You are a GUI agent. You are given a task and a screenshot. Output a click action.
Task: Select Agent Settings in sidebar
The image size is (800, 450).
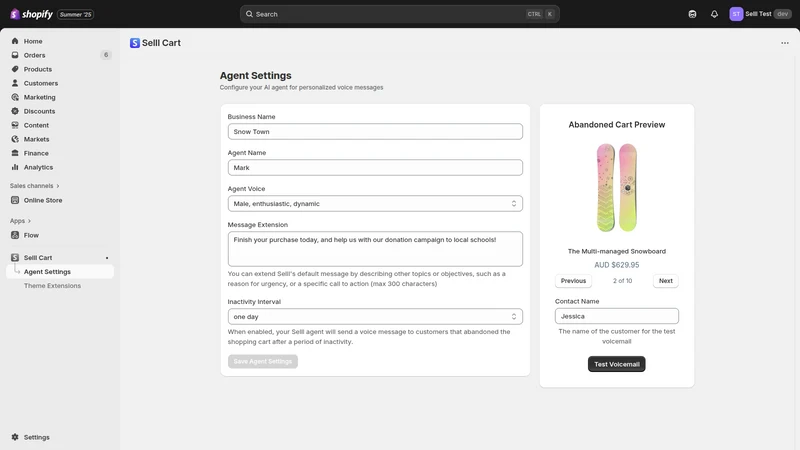[x=47, y=272]
